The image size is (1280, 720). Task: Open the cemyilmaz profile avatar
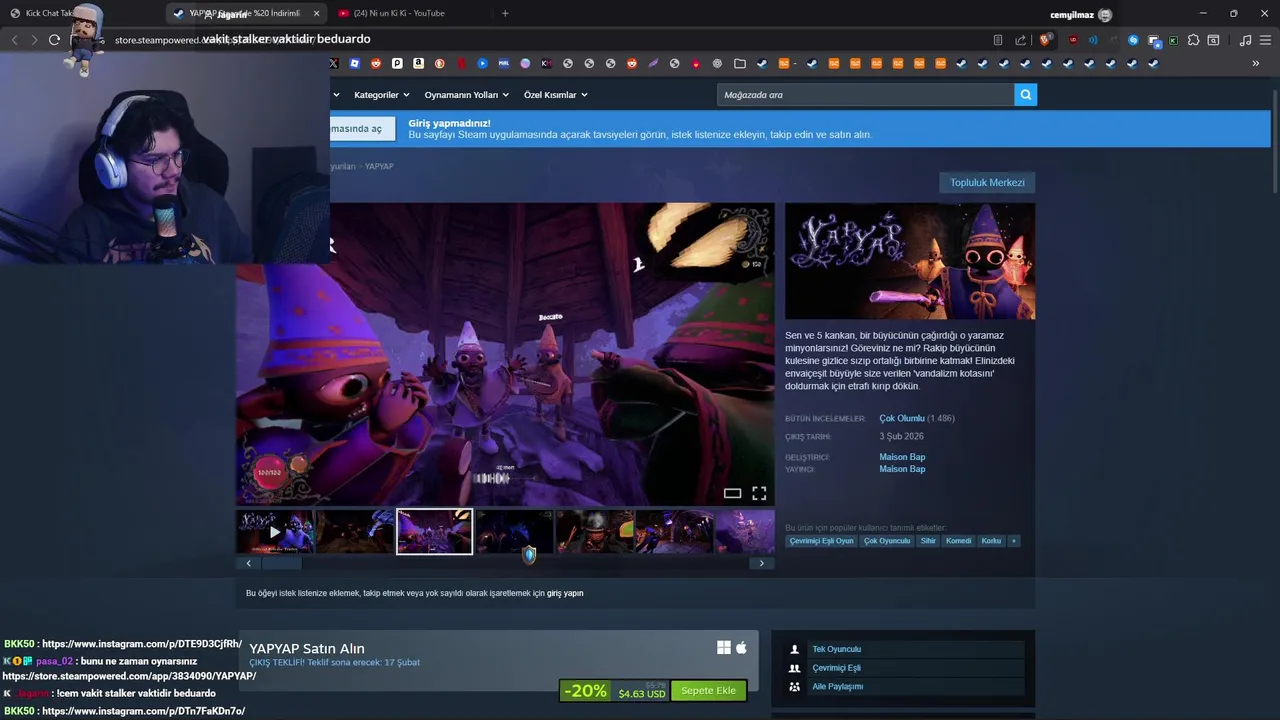[x=1104, y=14]
